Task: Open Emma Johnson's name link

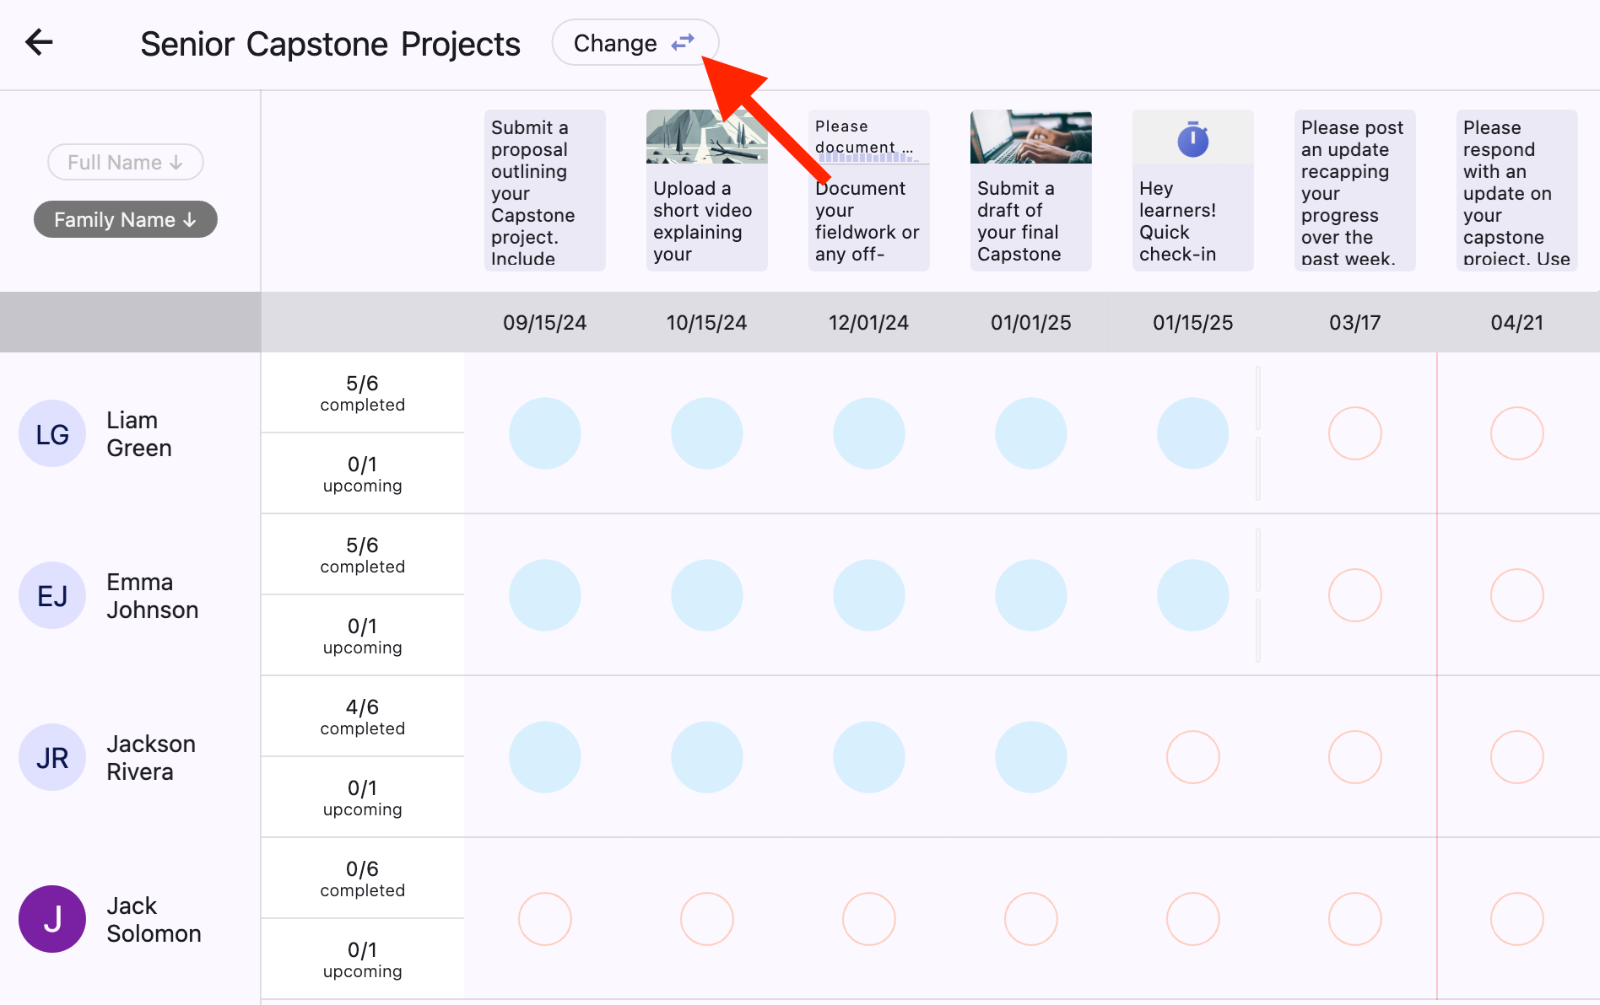Action: [x=152, y=596]
